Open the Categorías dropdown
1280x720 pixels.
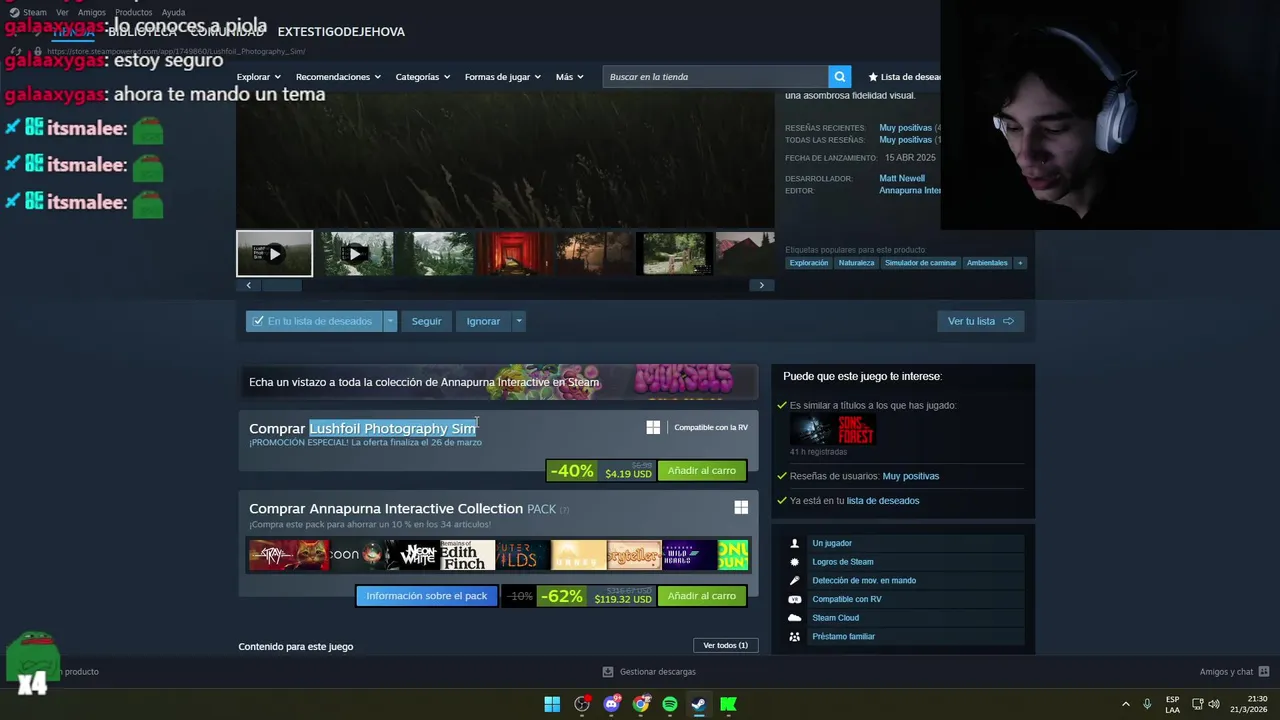coord(422,77)
